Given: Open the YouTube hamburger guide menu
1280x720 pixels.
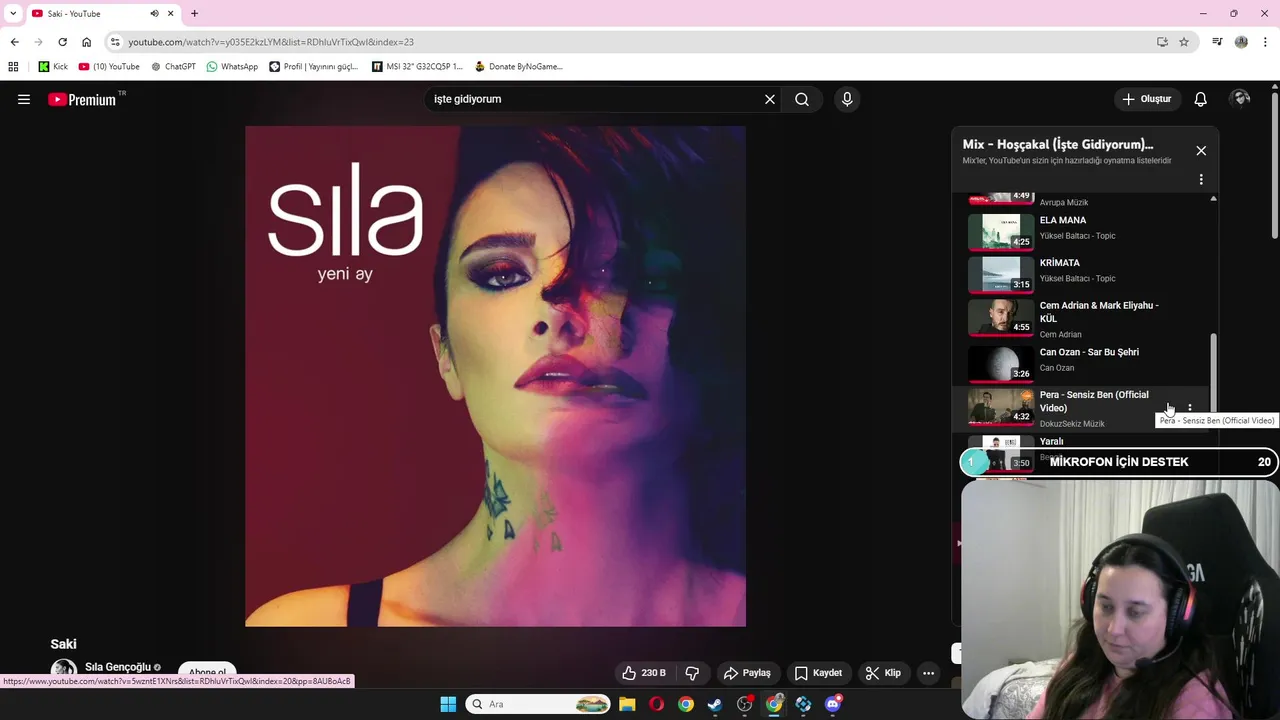Looking at the screenshot, I should tap(24, 99).
